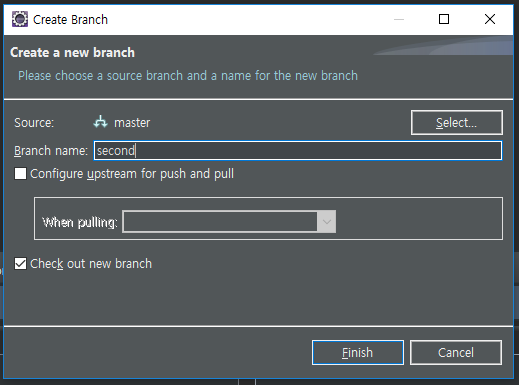
Task: Maximize the Create Branch window
Action: tap(444, 19)
